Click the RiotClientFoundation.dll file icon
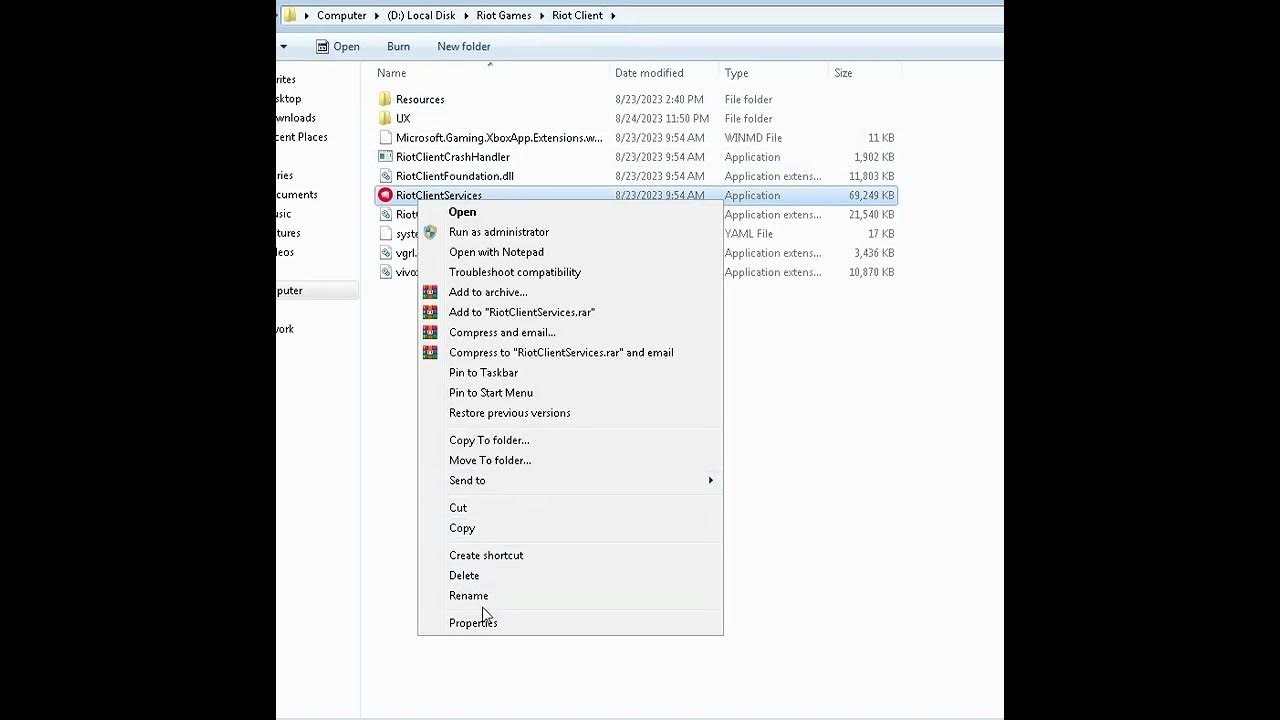The image size is (1280, 720). point(385,176)
